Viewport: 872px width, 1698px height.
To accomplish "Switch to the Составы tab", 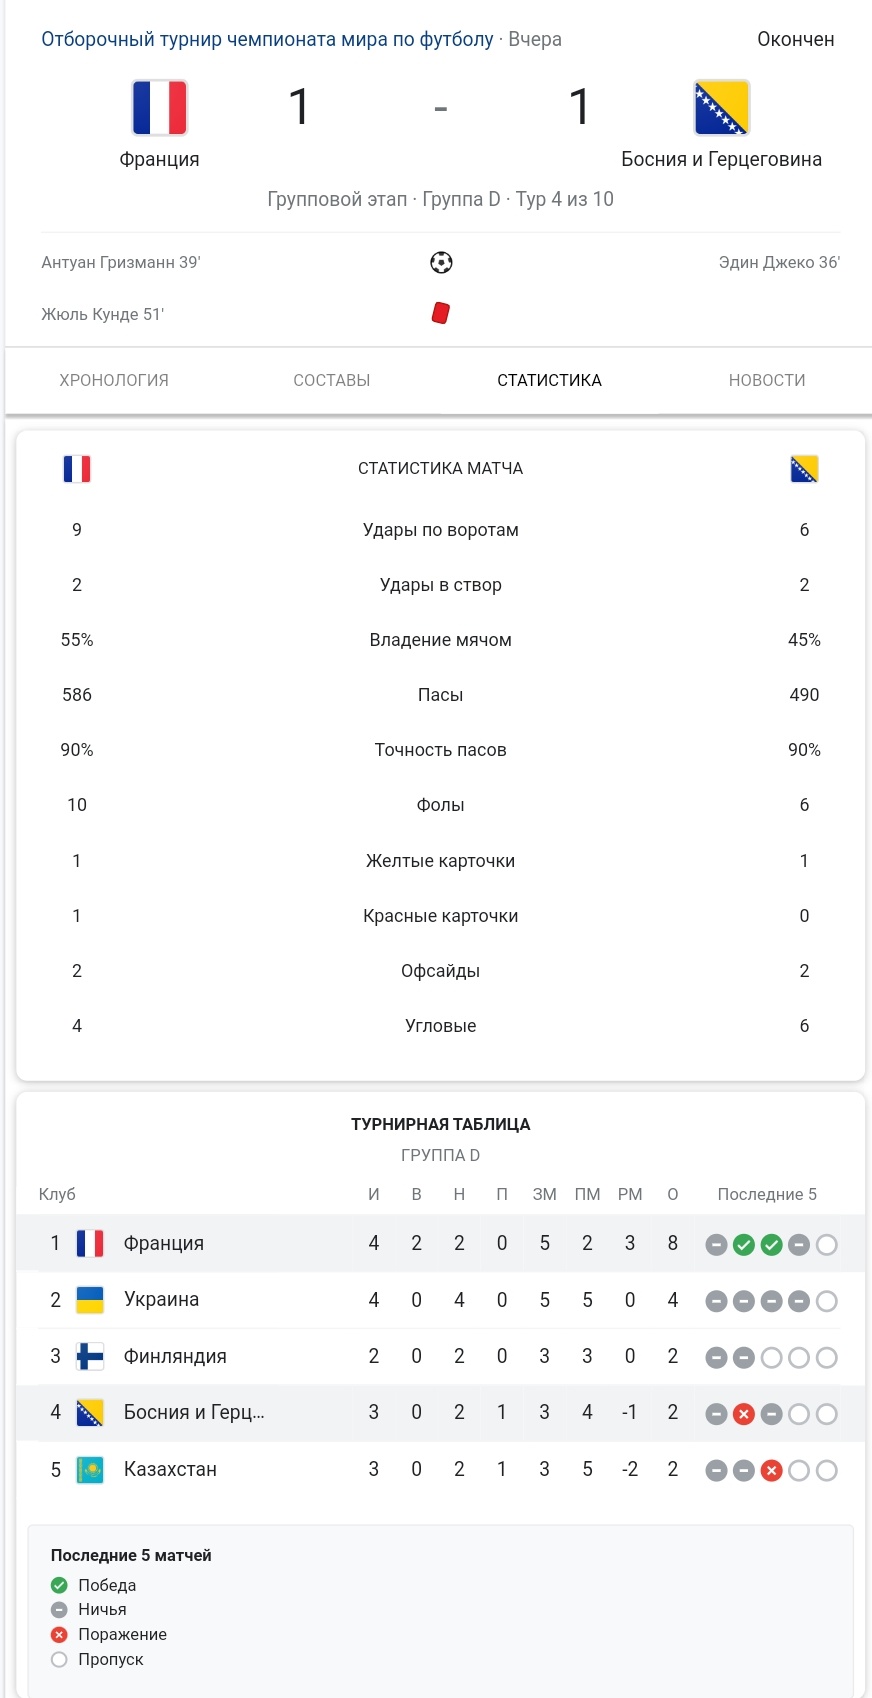I will pyautogui.click(x=332, y=380).
